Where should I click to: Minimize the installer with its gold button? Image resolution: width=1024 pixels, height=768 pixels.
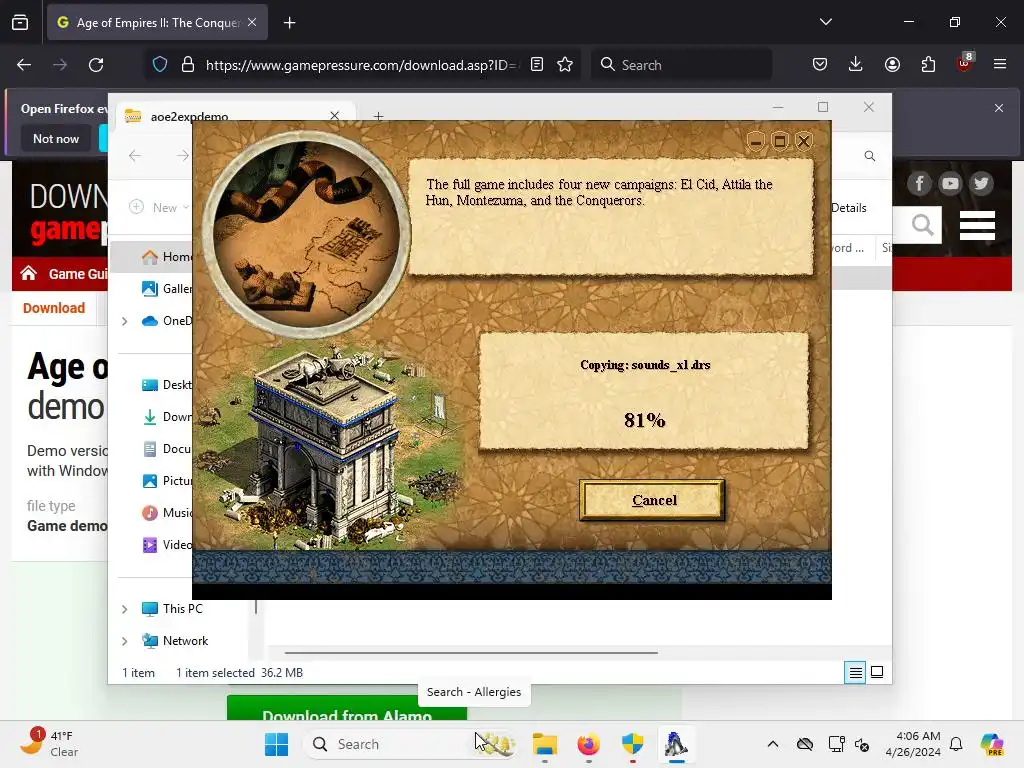pyautogui.click(x=756, y=141)
